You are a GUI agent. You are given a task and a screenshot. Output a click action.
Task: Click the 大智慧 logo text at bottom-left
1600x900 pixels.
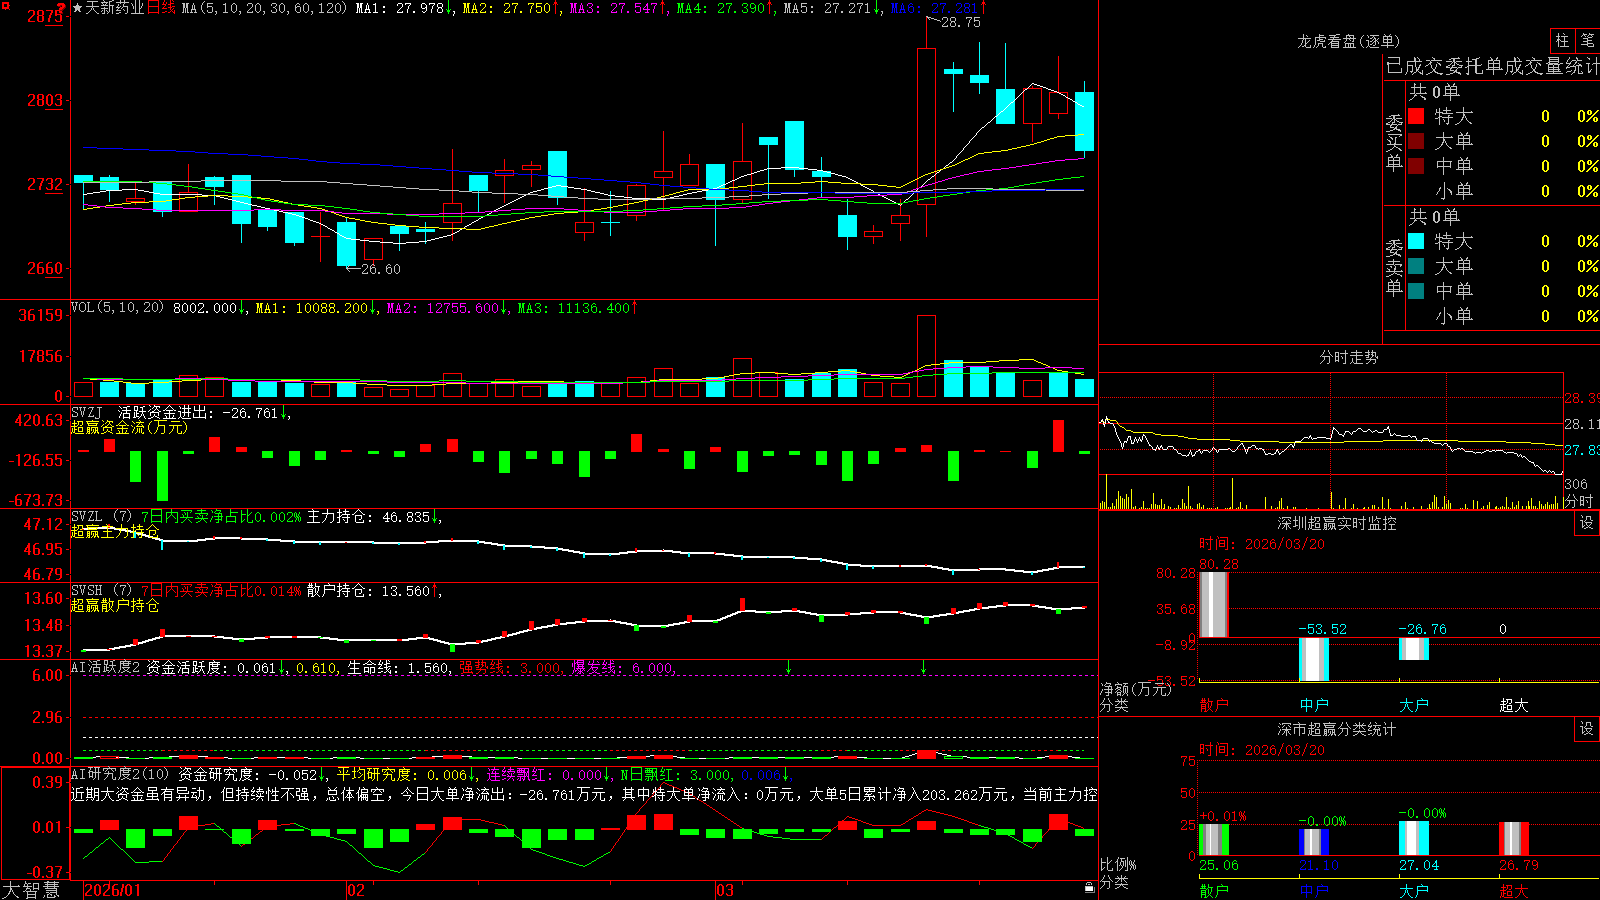(31, 890)
